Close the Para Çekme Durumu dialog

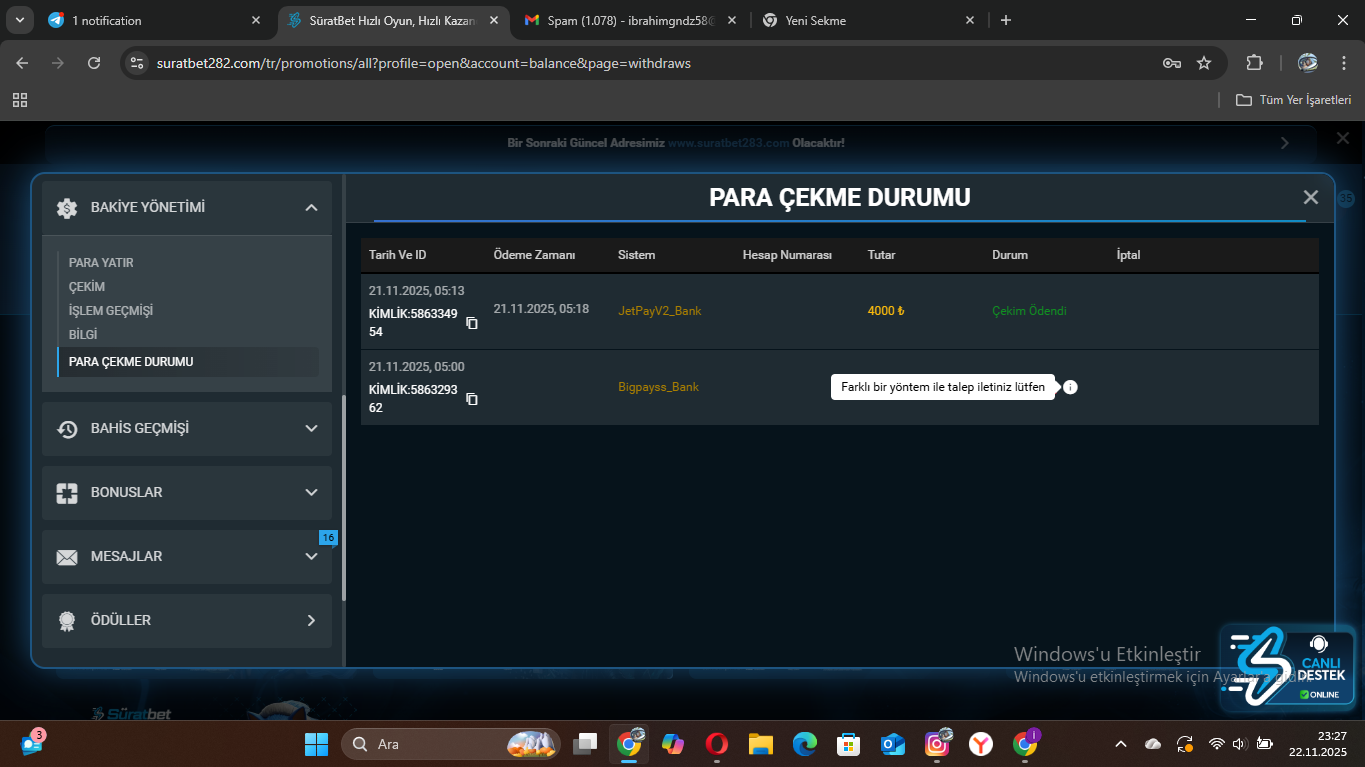click(x=1310, y=197)
